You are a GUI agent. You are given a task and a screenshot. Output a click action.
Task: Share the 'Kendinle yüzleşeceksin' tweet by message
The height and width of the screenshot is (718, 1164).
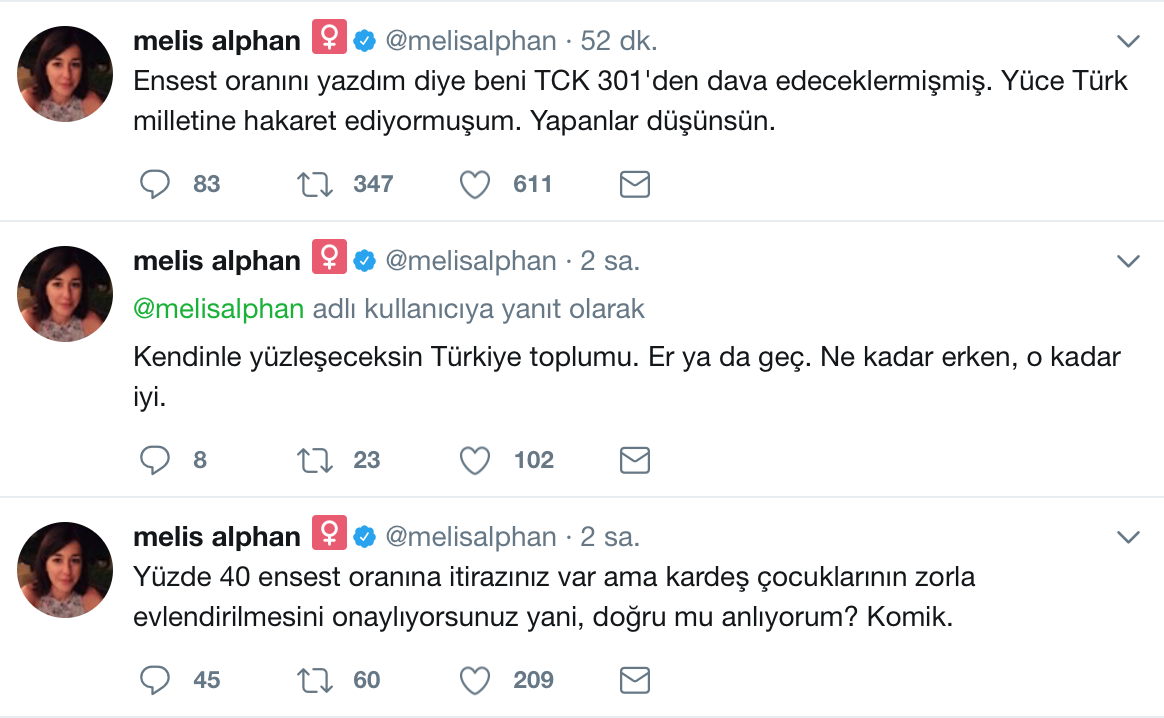[635, 460]
